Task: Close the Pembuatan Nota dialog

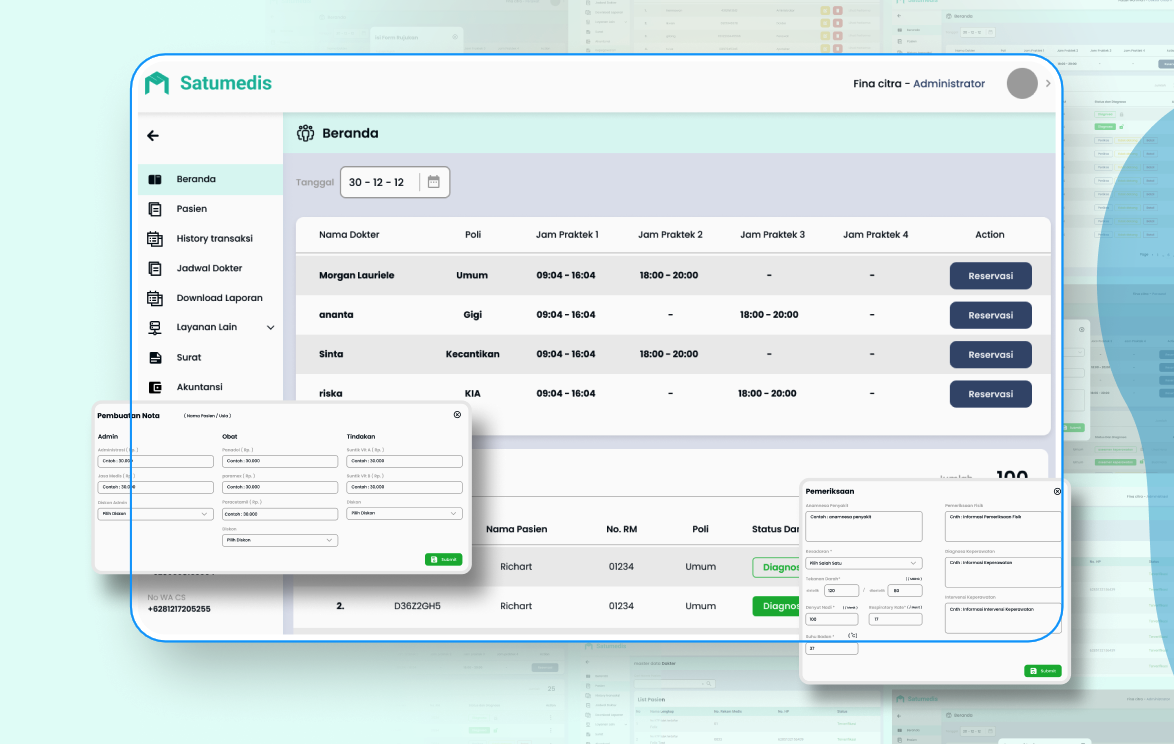Action: 457,415
